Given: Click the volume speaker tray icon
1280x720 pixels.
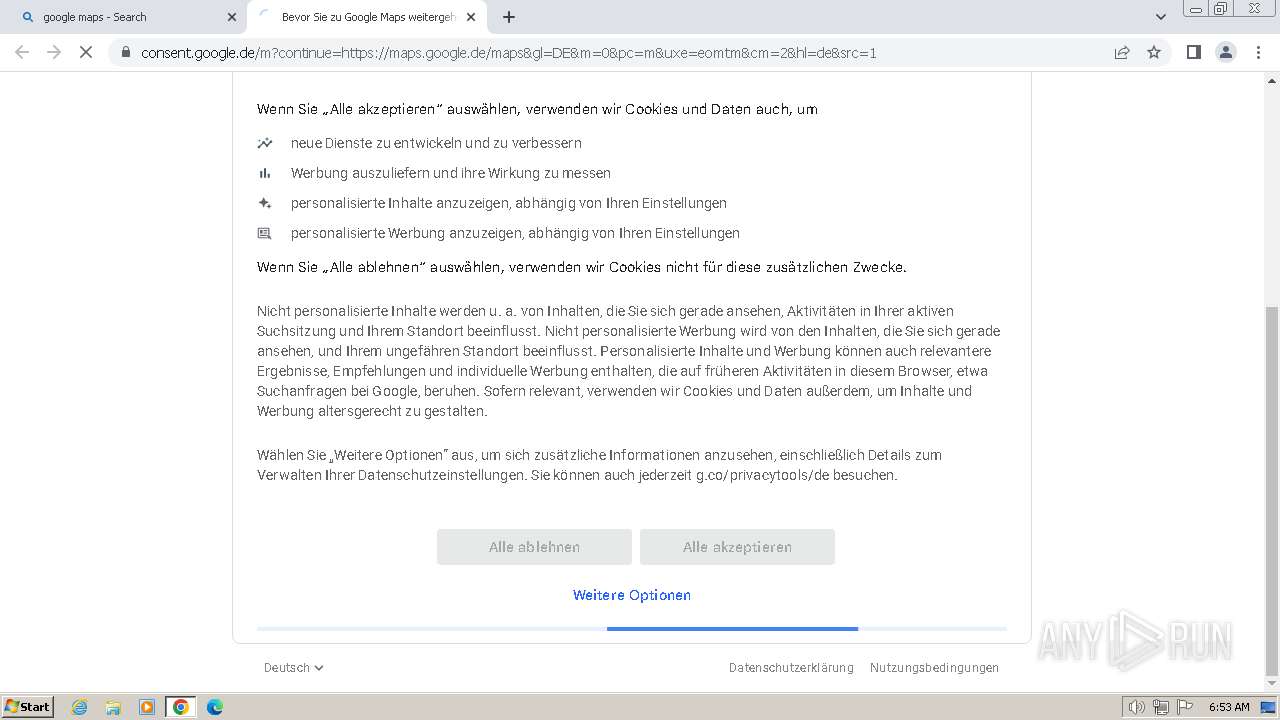Looking at the screenshot, I should click(1137, 707).
